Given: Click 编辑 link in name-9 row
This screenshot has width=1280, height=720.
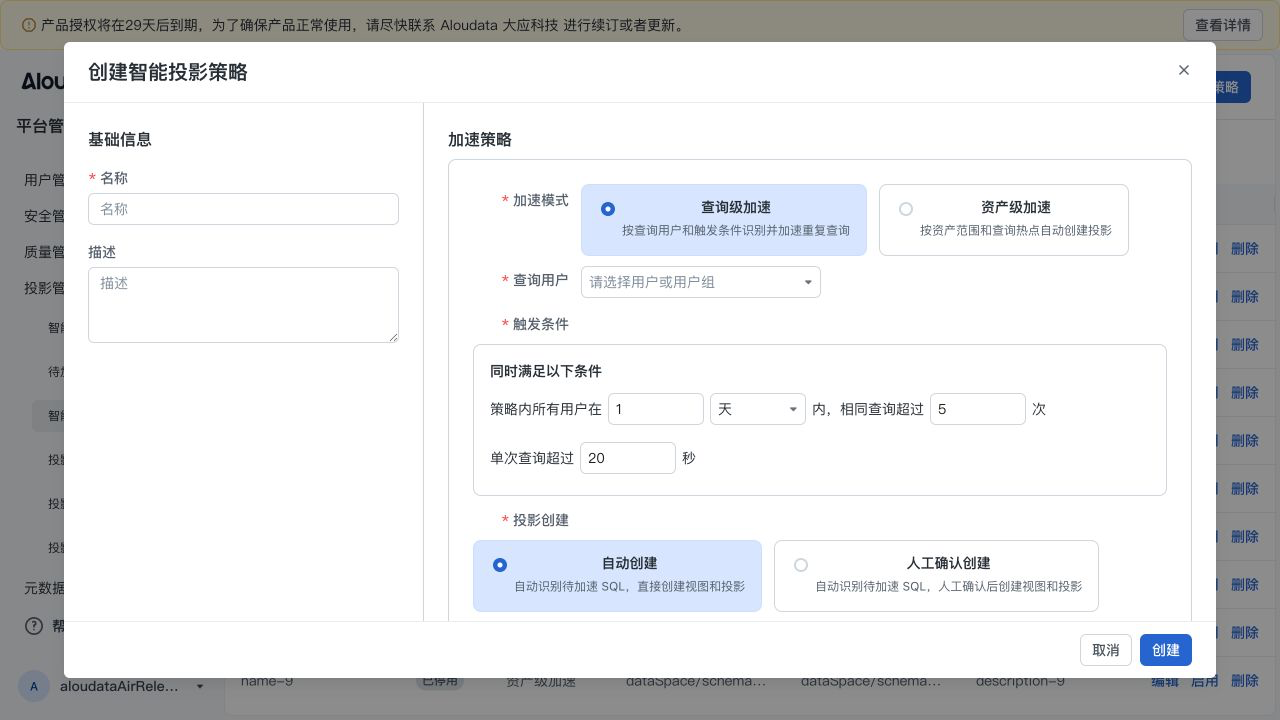Looking at the screenshot, I should [x=1165, y=681].
